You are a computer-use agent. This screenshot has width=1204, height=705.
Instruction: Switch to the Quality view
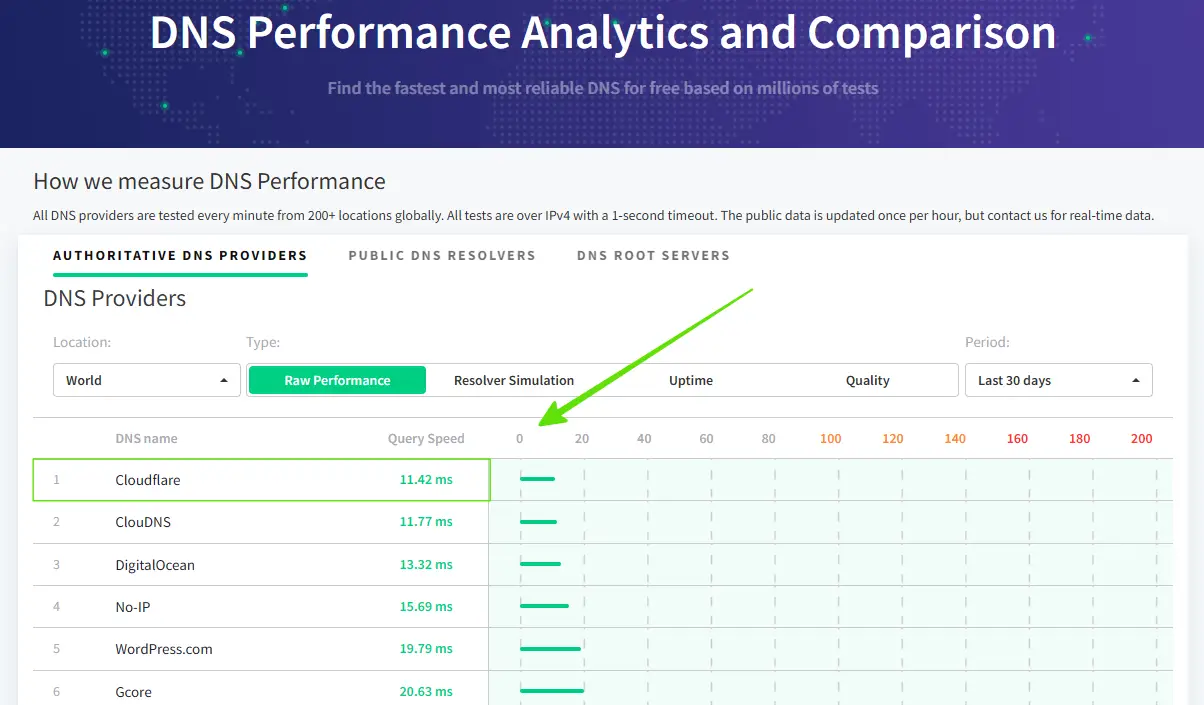coord(867,380)
